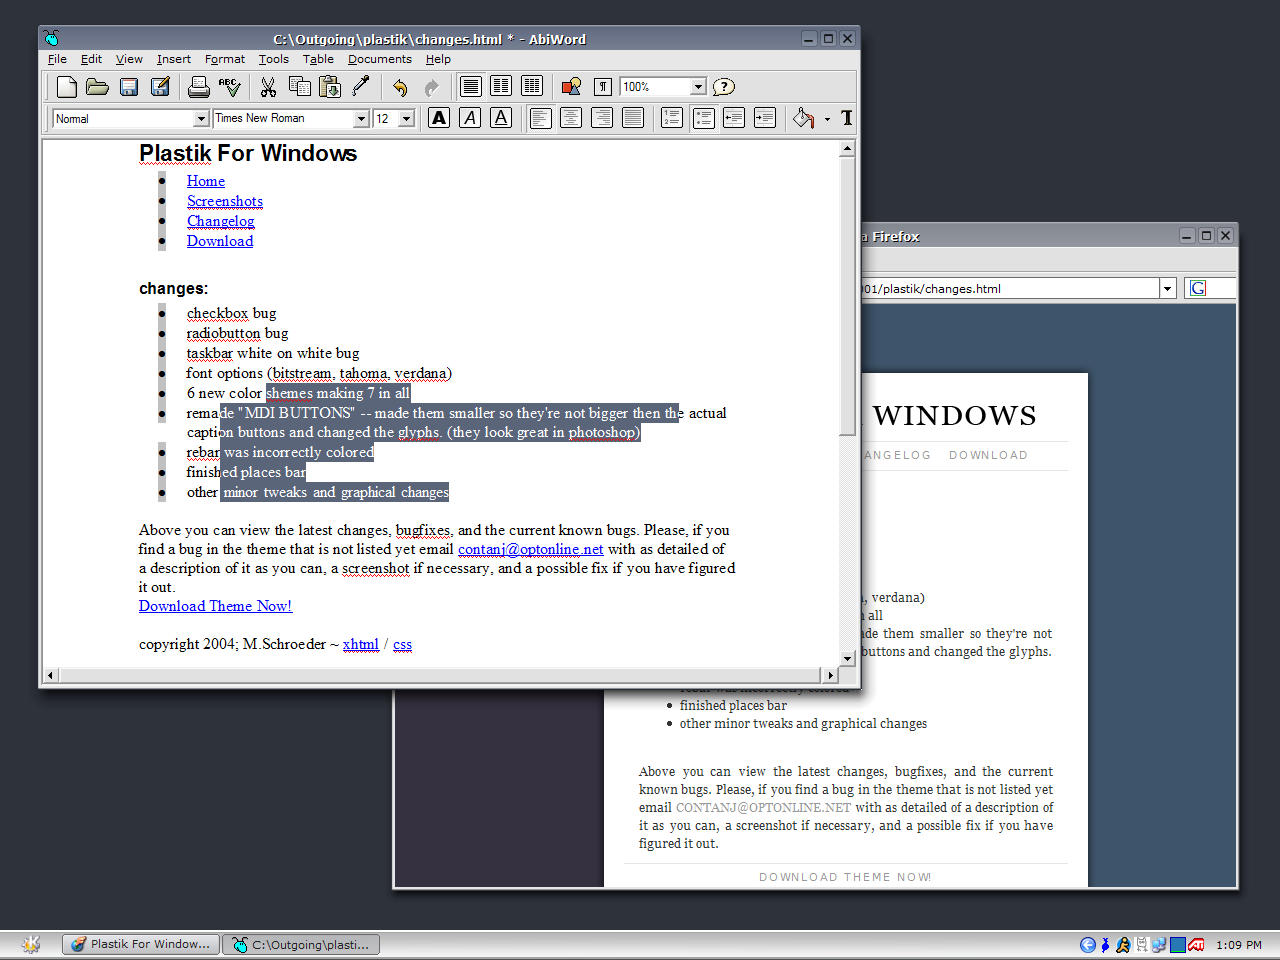The image size is (1280, 960).
Task: Paste from clipboard icon
Action: click(x=330, y=87)
